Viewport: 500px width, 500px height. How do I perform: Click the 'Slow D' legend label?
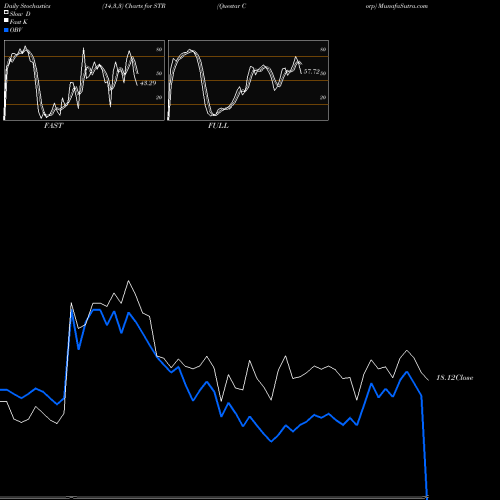point(20,14)
